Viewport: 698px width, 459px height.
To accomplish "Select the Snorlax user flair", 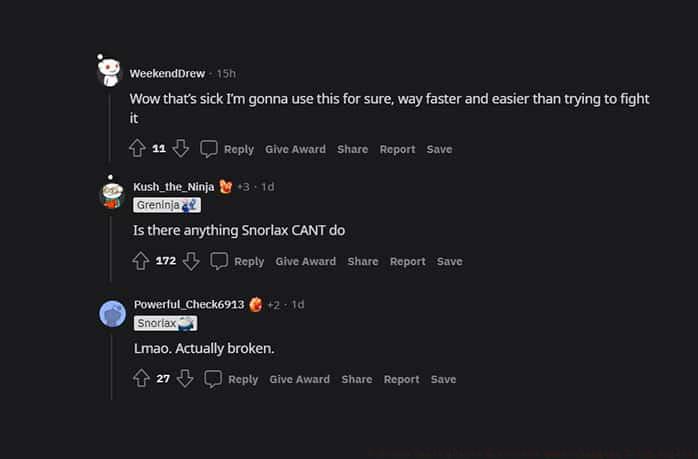I will 165,323.
